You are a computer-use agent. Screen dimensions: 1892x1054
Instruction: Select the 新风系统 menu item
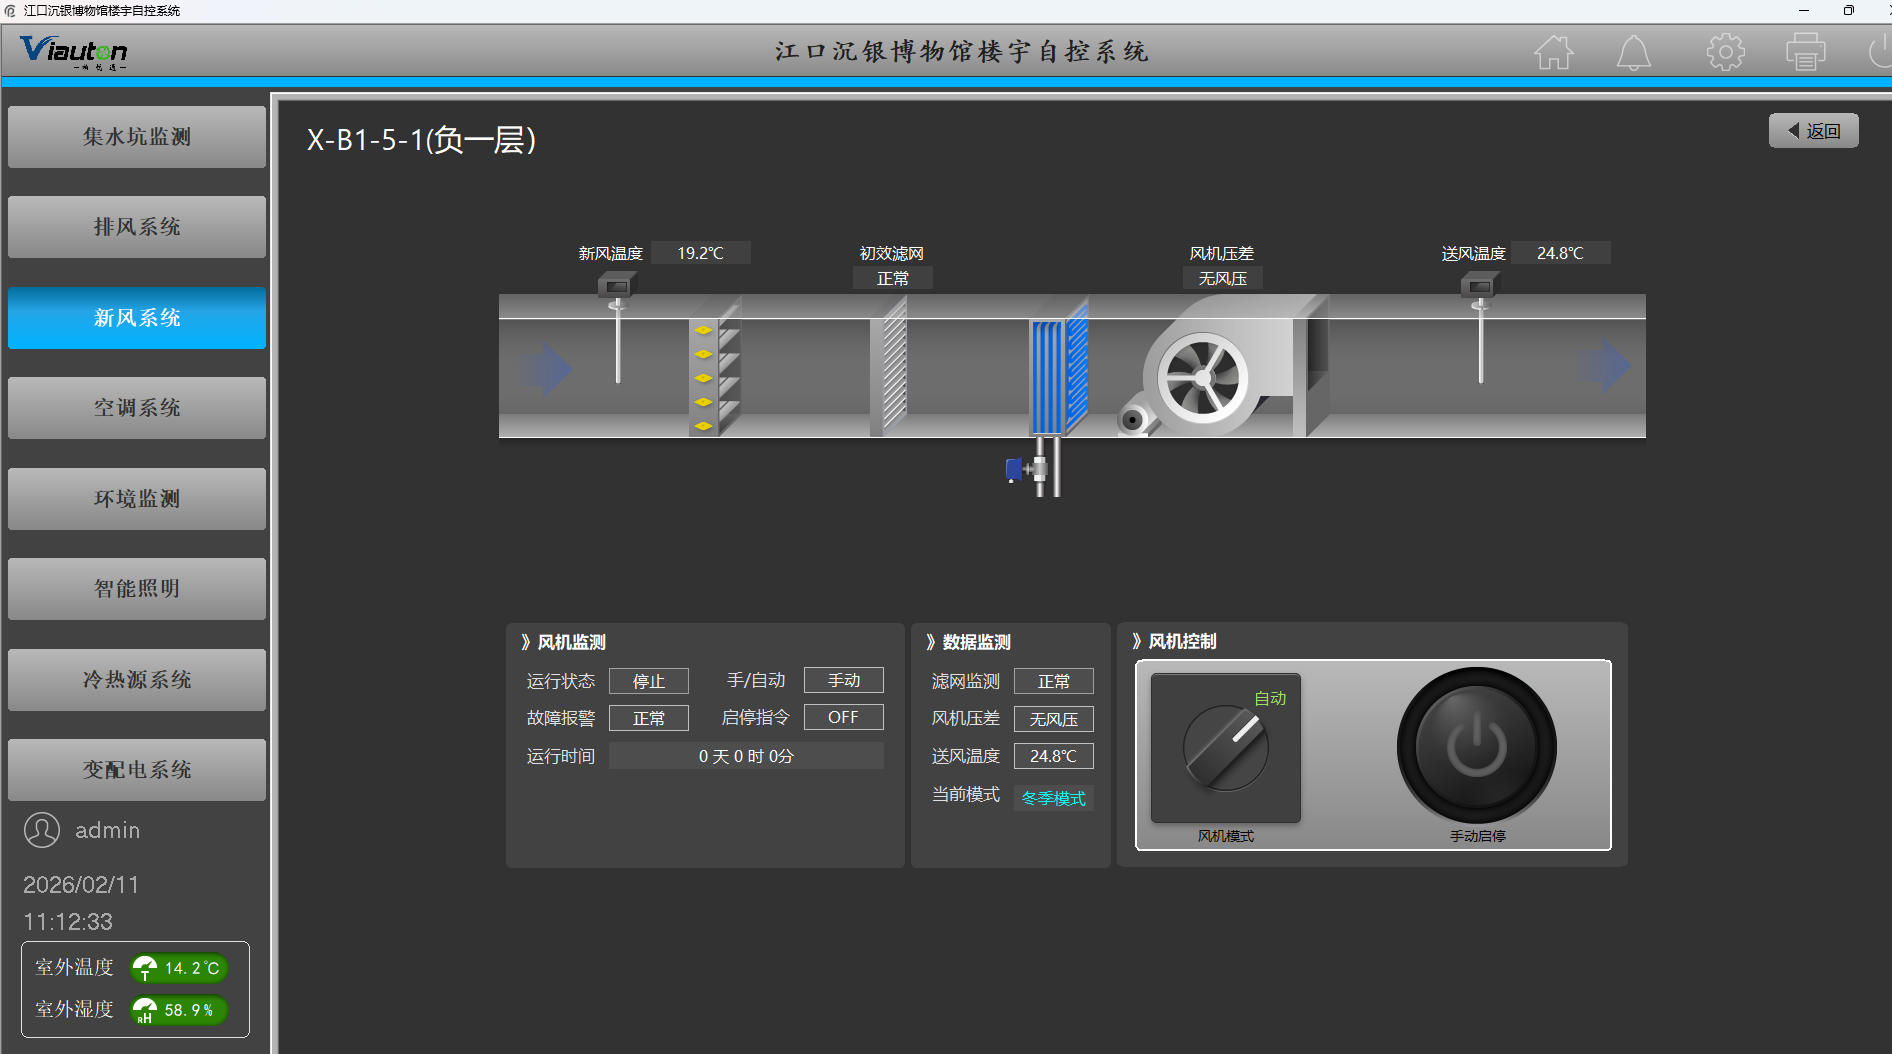137,318
